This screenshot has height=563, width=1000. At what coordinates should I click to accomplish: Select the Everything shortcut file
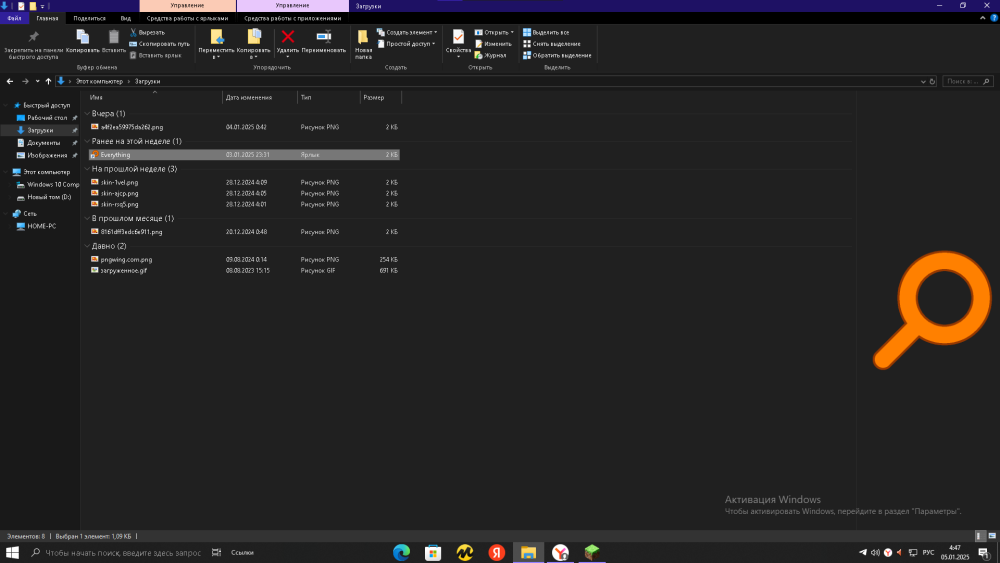point(244,155)
